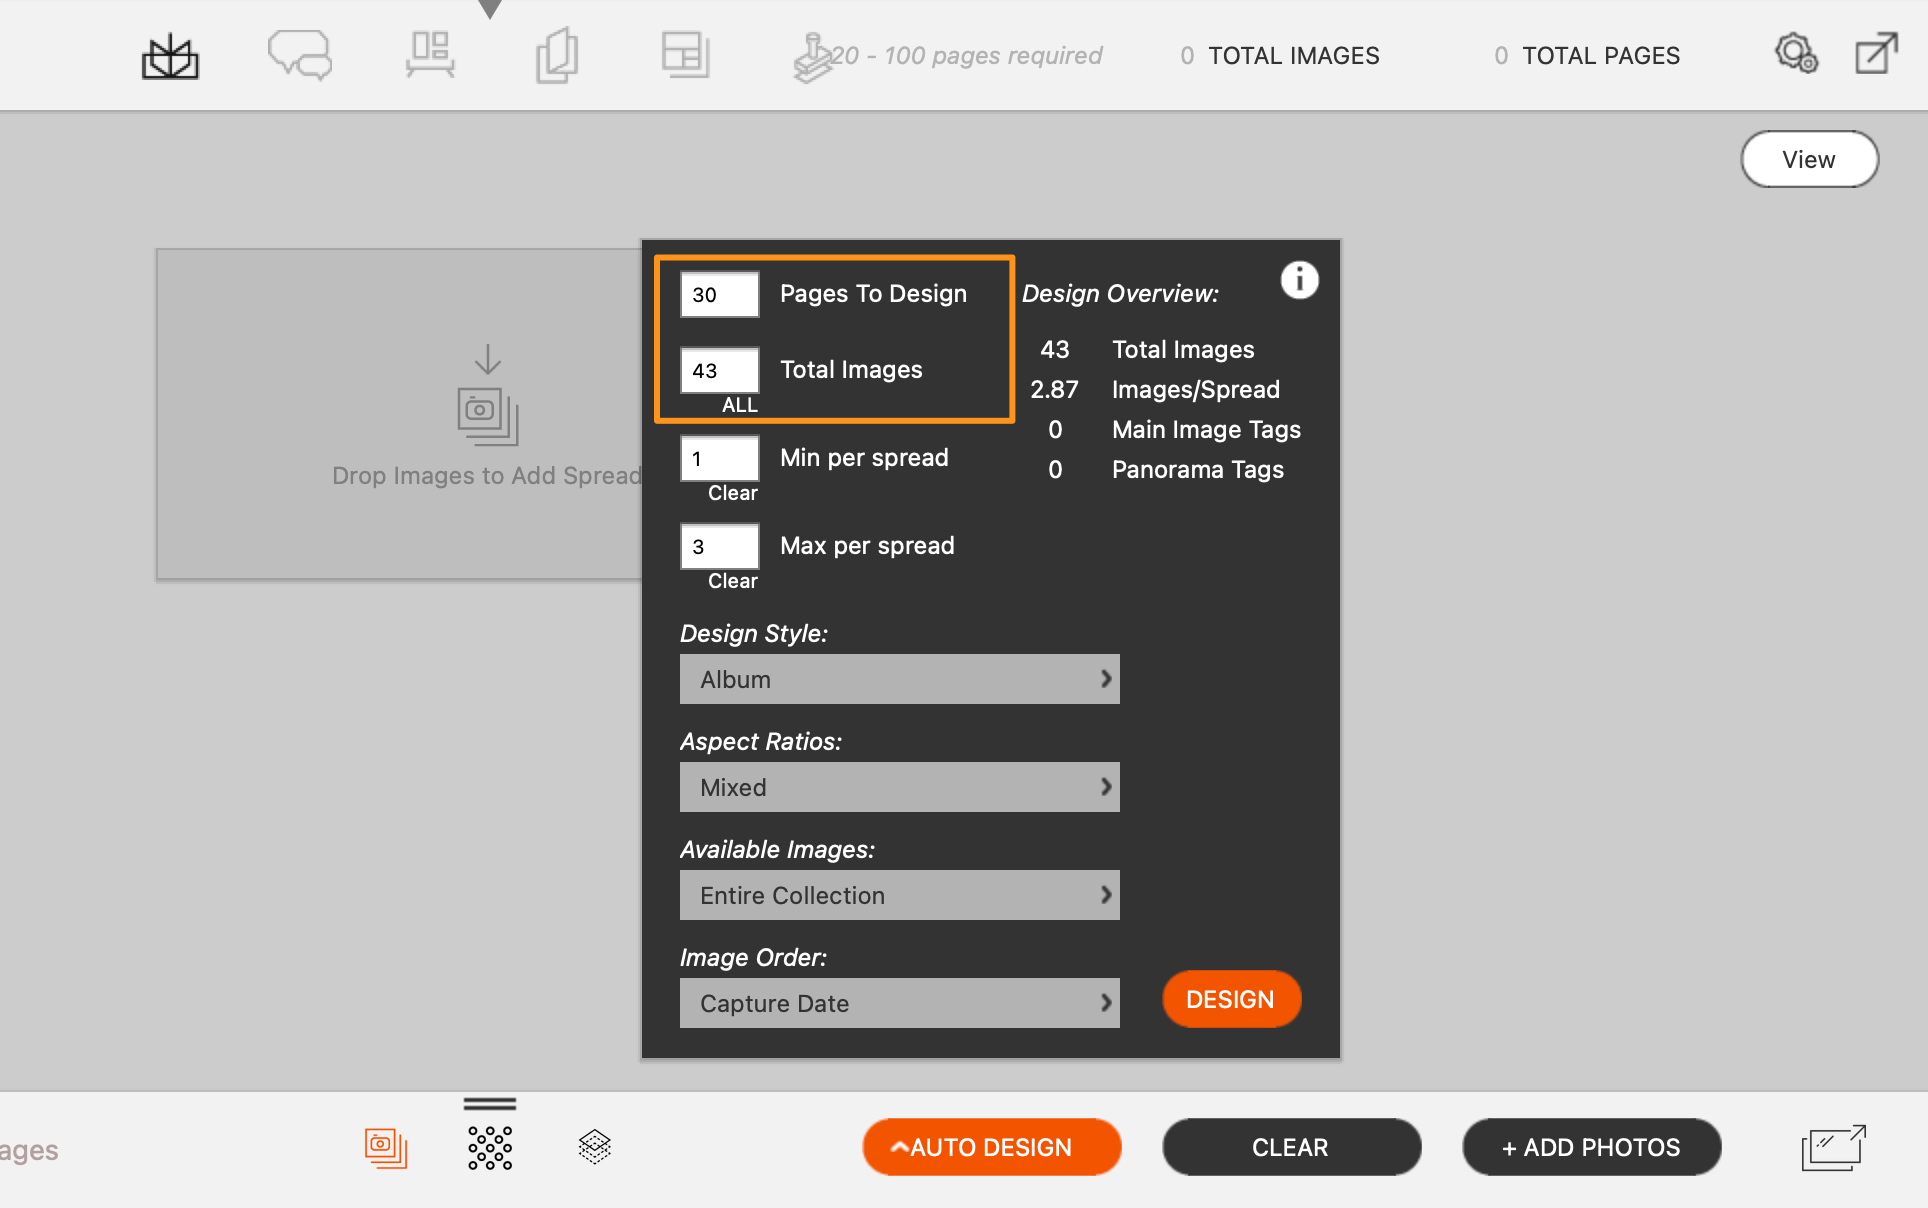Open the View button at top right

[1809, 159]
